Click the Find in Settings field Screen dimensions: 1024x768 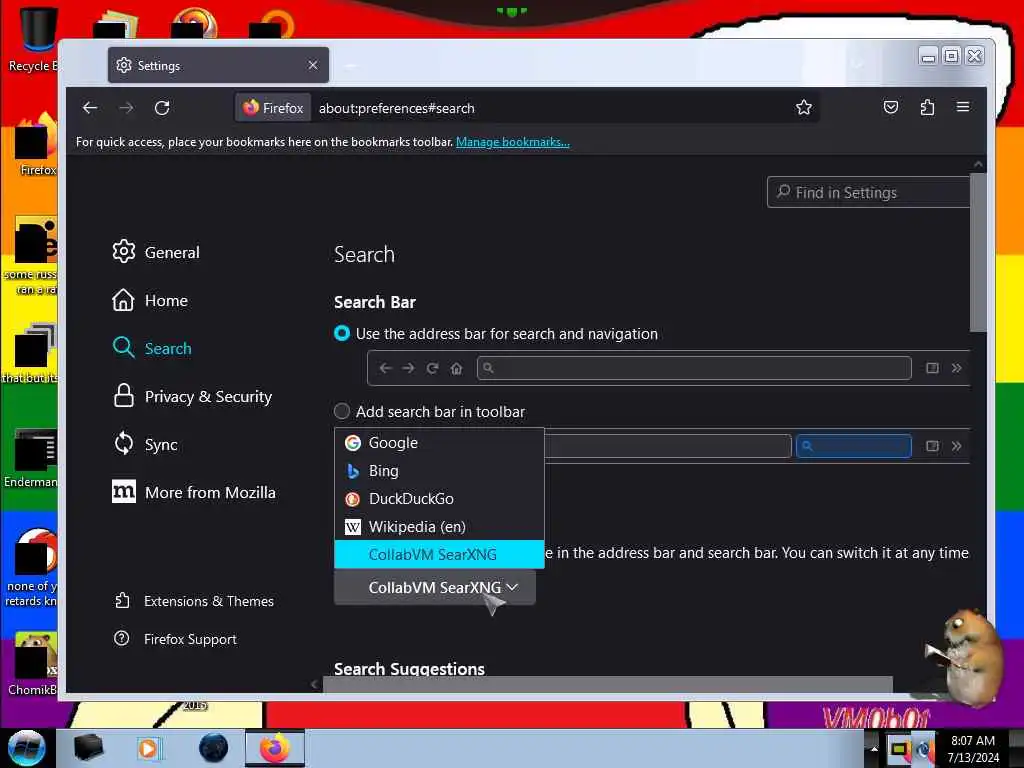tap(869, 193)
